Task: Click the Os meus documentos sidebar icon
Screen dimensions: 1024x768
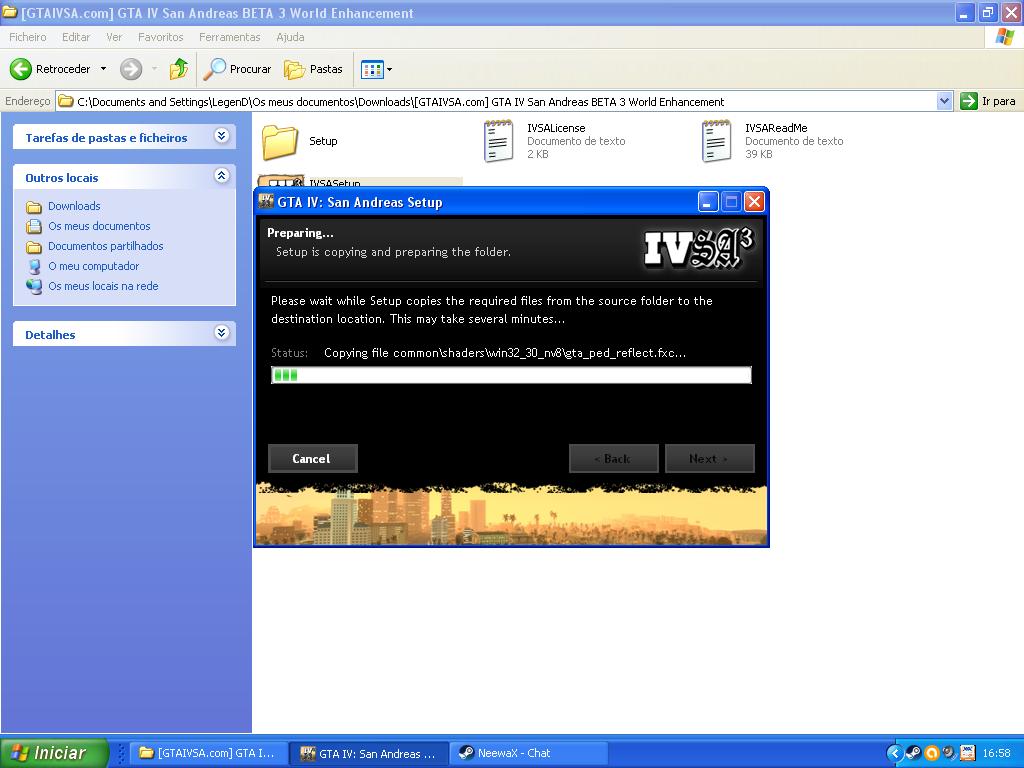Action: pos(34,227)
